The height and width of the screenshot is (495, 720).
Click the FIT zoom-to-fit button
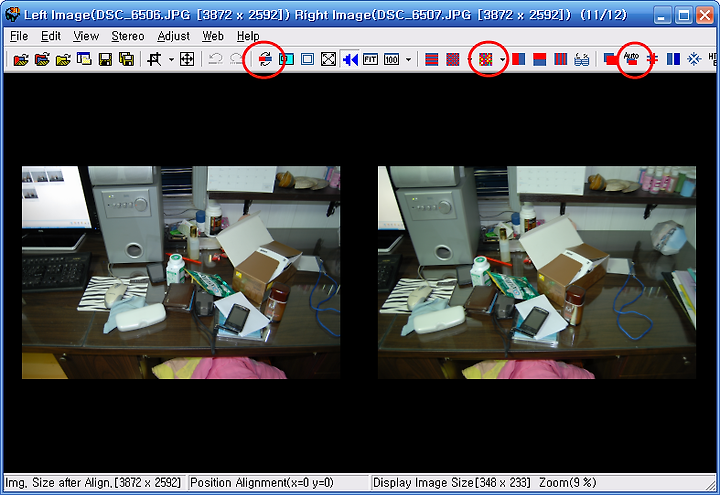click(x=370, y=59)
